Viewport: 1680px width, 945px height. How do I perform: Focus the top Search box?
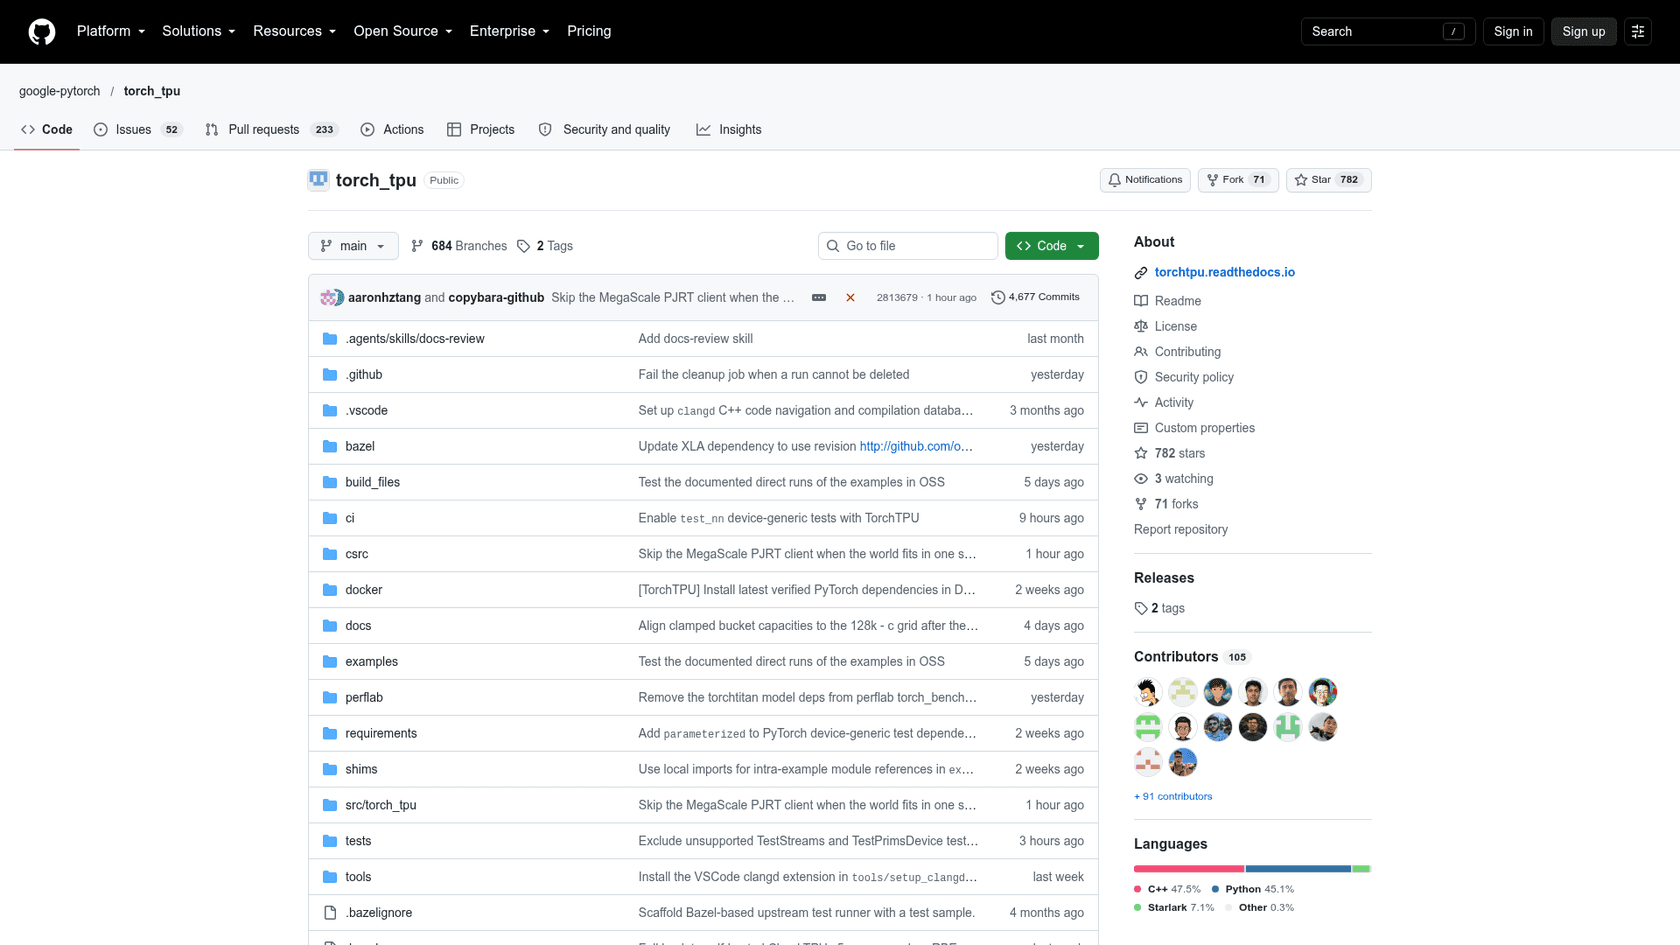1388,32
